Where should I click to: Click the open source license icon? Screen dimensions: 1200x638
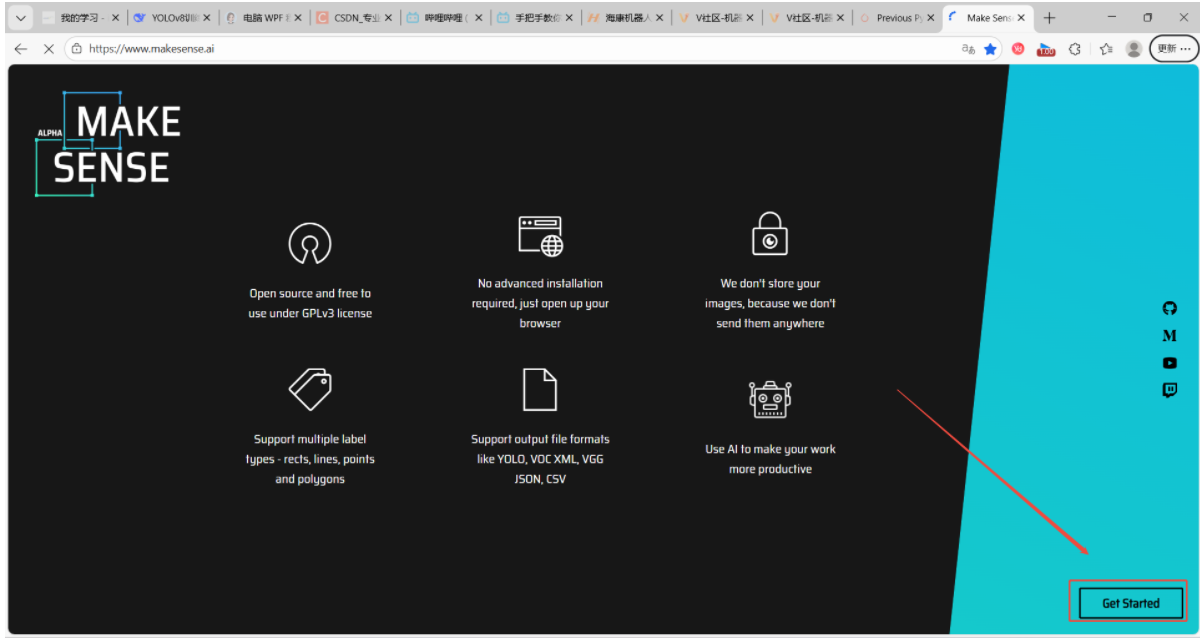[309, 243]
